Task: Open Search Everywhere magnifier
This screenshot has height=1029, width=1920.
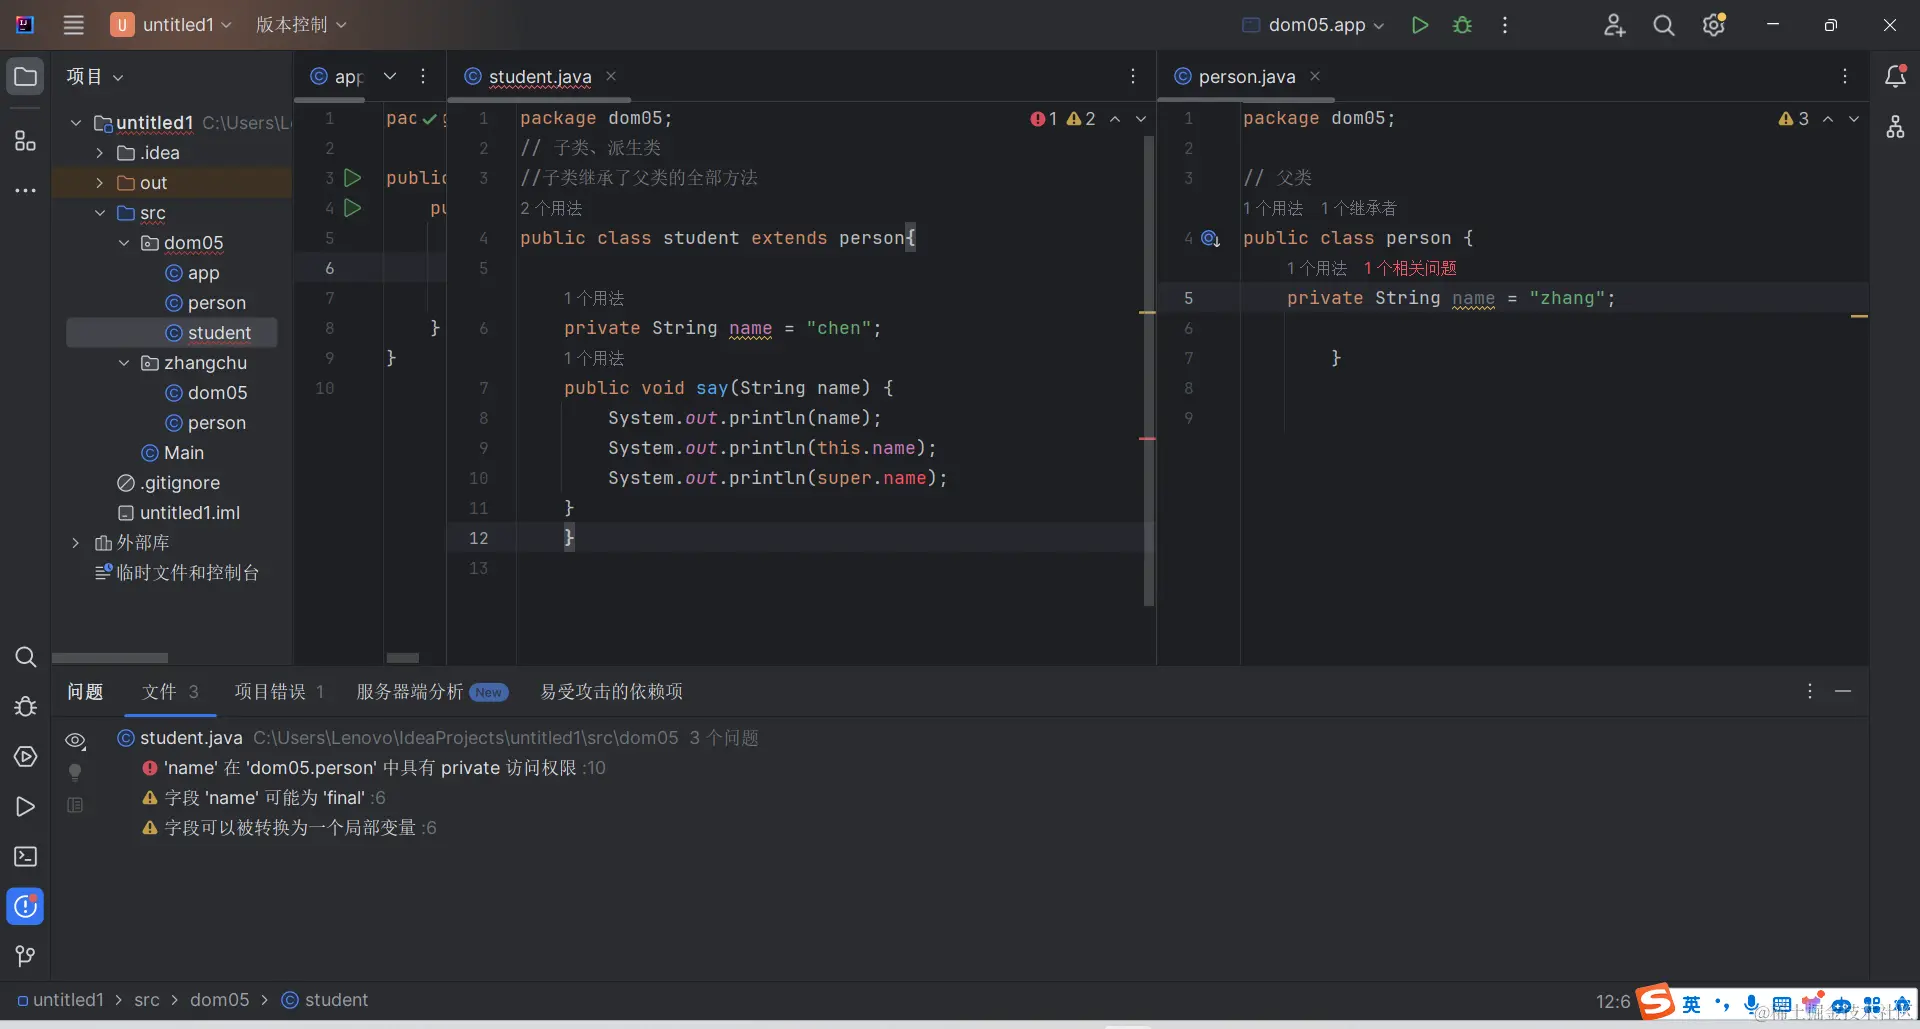Action: [1663, 25]
